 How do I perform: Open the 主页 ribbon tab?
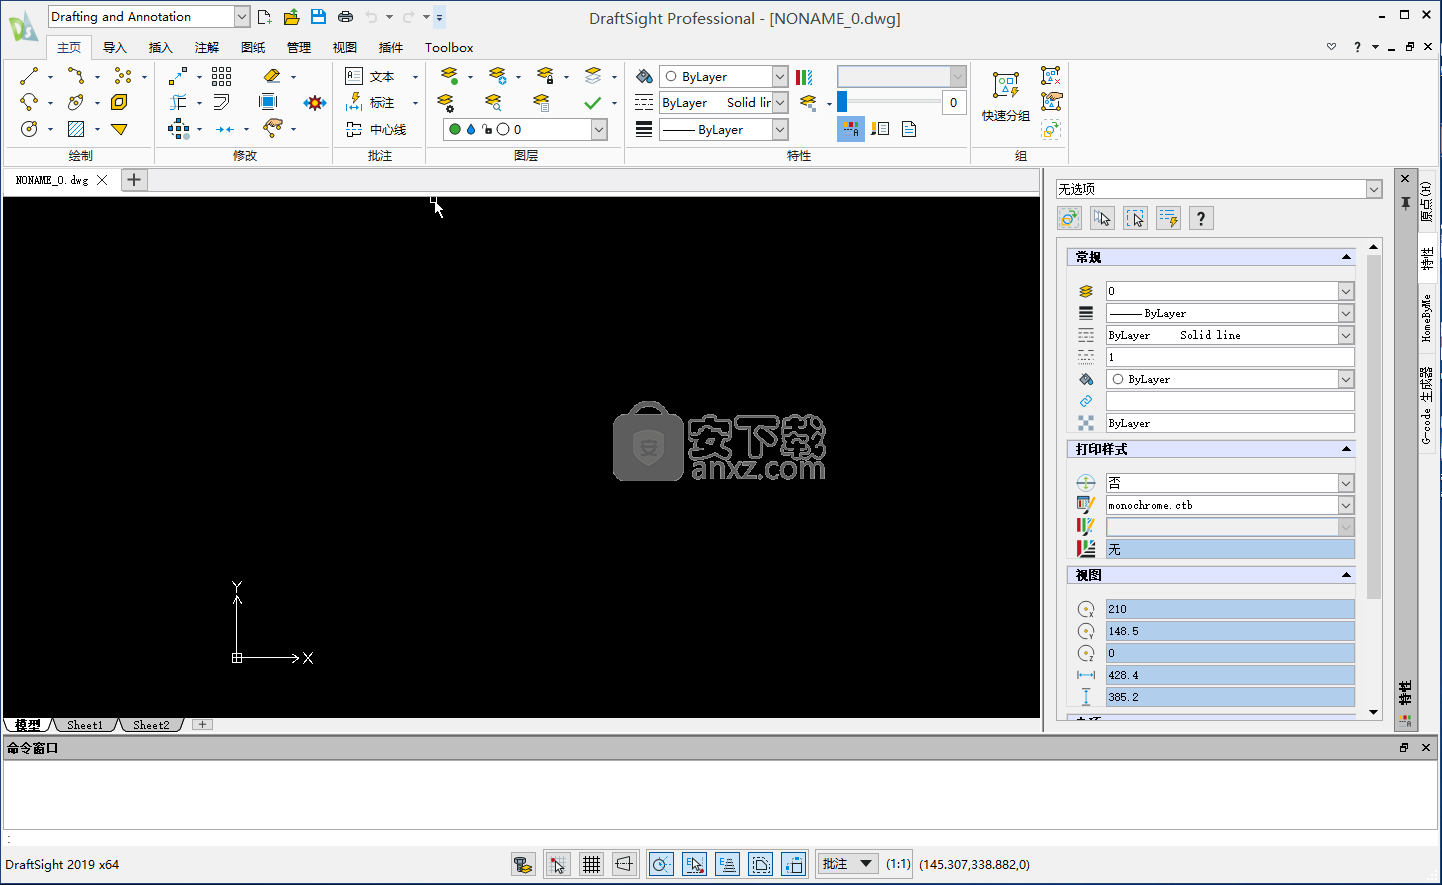(x=69, y=47)
